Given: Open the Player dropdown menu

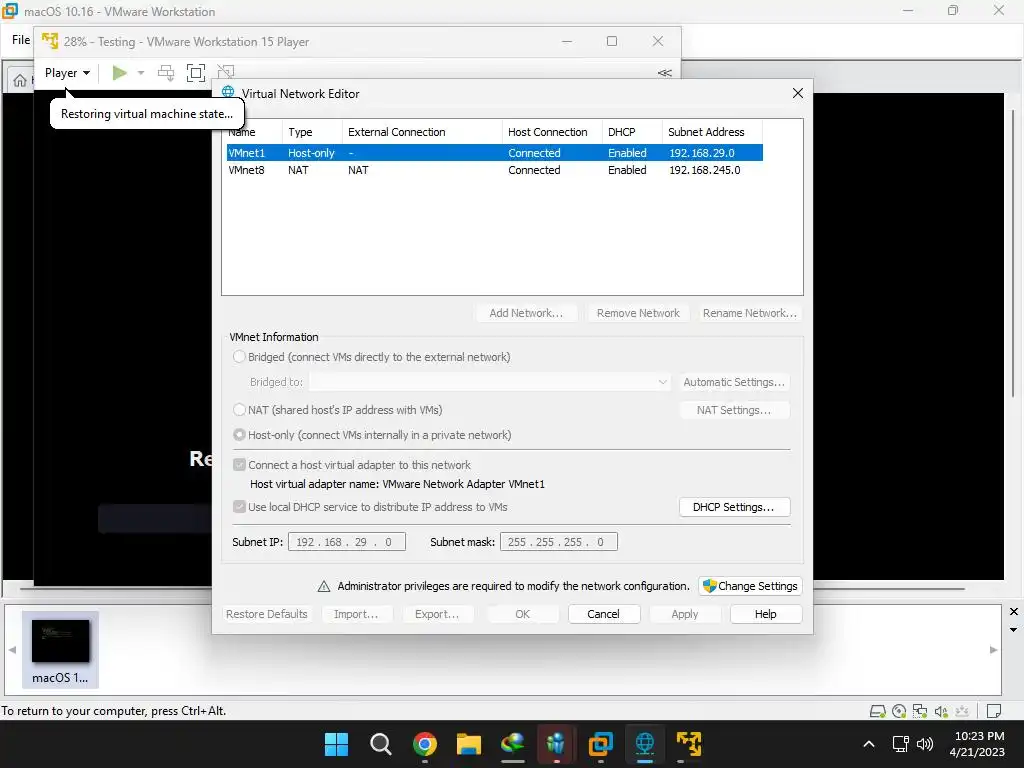Looking at the screenshot, I should point(67,73).
